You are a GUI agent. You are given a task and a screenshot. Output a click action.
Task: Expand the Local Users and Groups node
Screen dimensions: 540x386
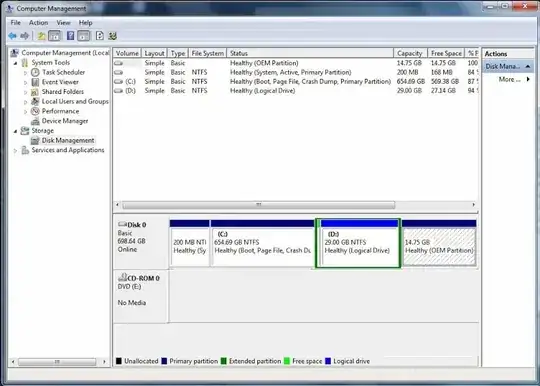coord(25,102)
